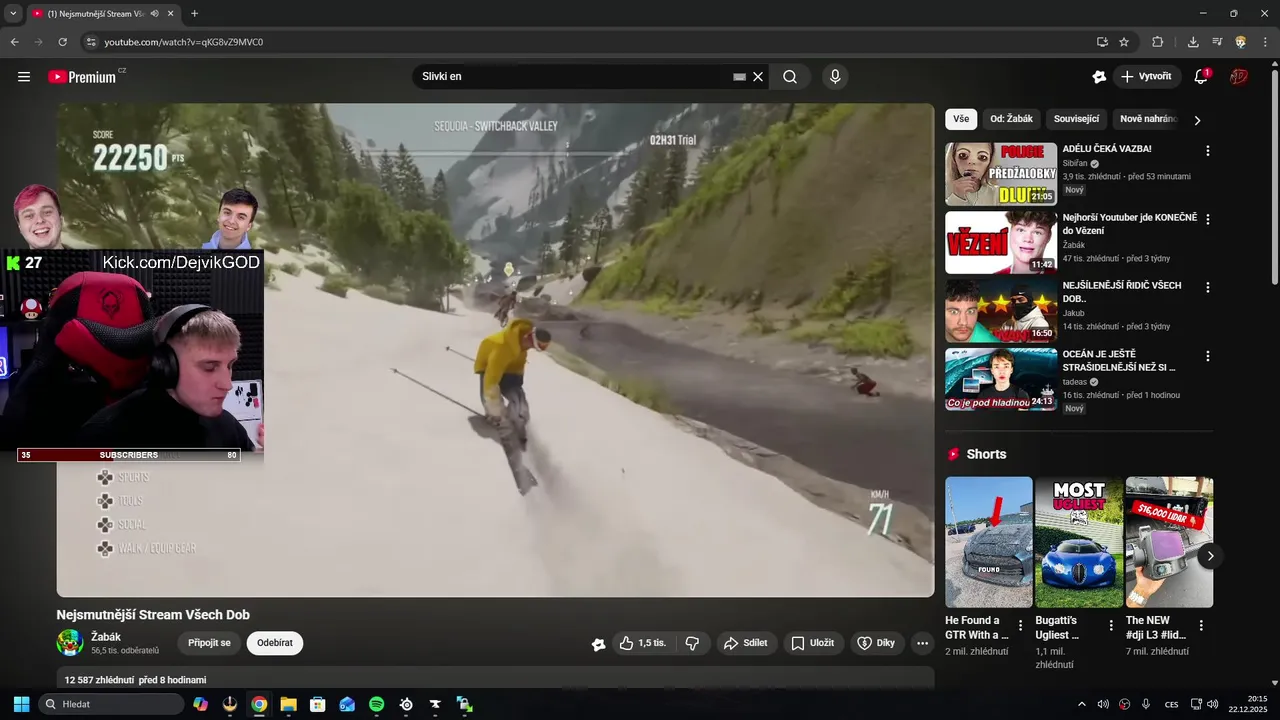This screenshot has height=720, width=1280.
Task: Open Chrome three-dot menu
Action: tap(1265, 42)
